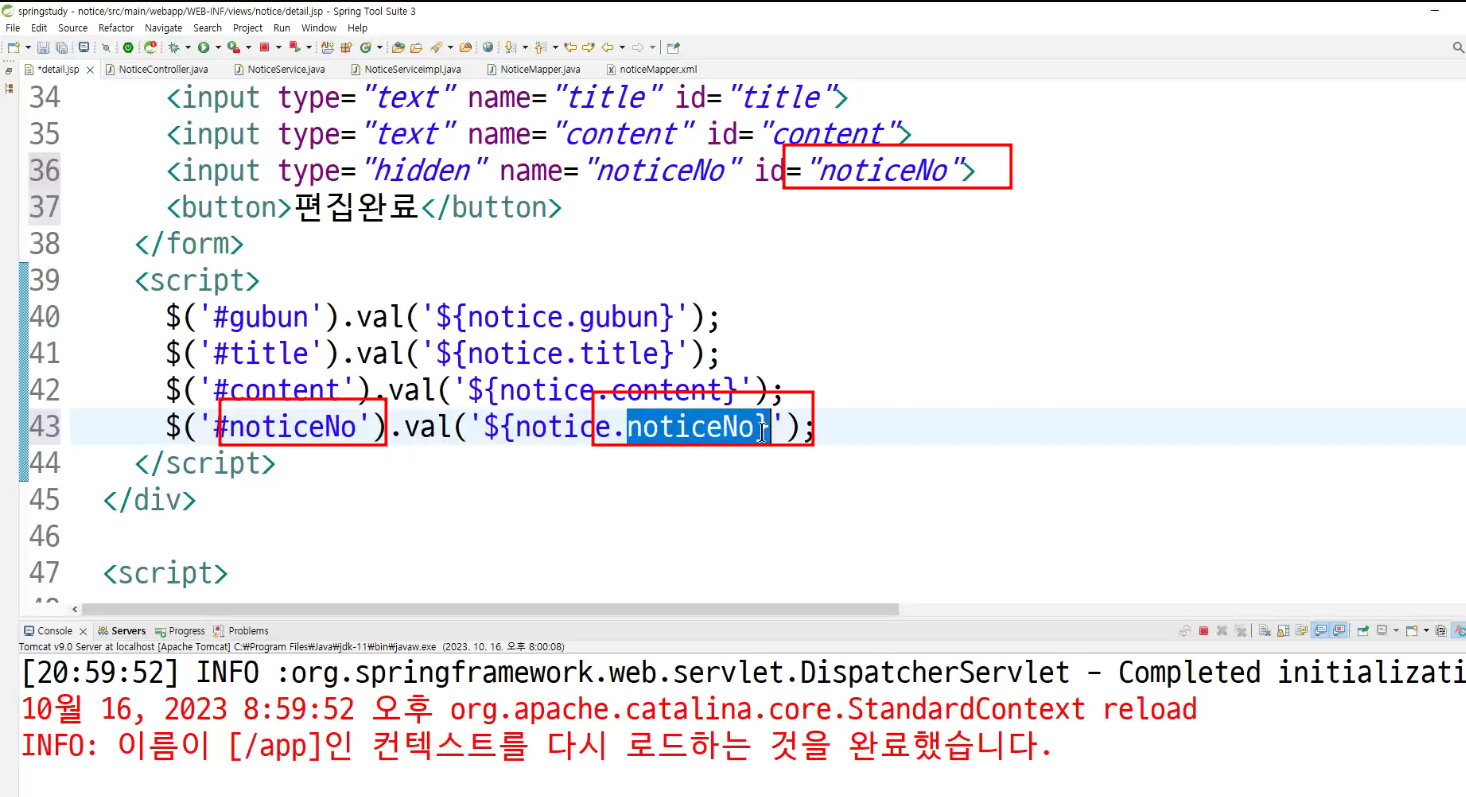
Task: Click the Next Annotation toolbar icon
Action: [511, 47]
